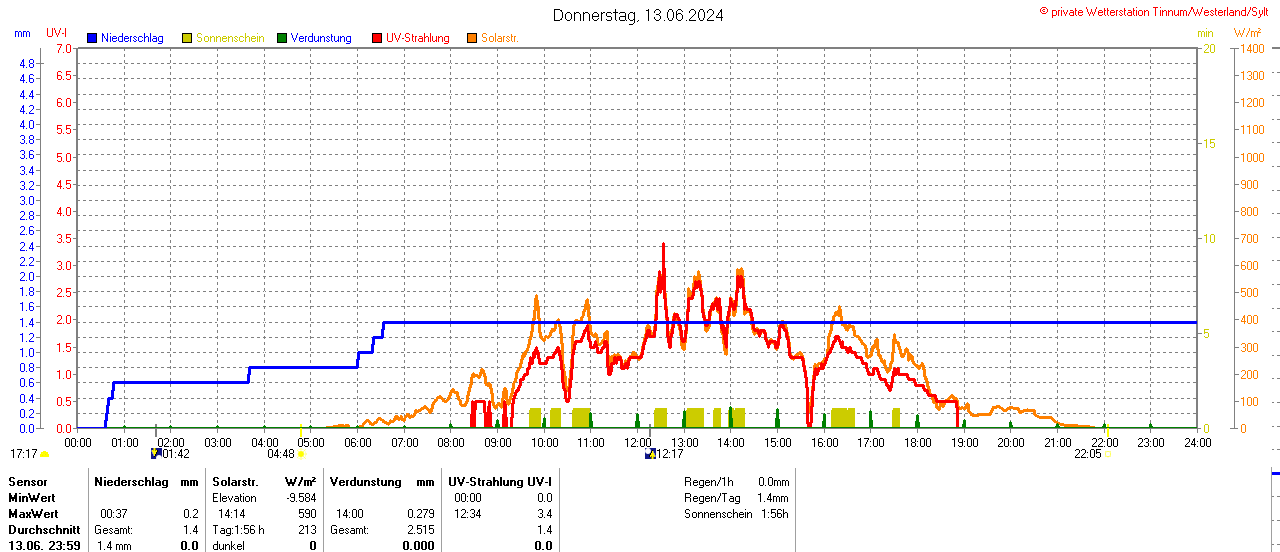Click the icon beside 12:17
This screenshot has height=552, width=1280.
pyautogui.click(x=650, y=454)
